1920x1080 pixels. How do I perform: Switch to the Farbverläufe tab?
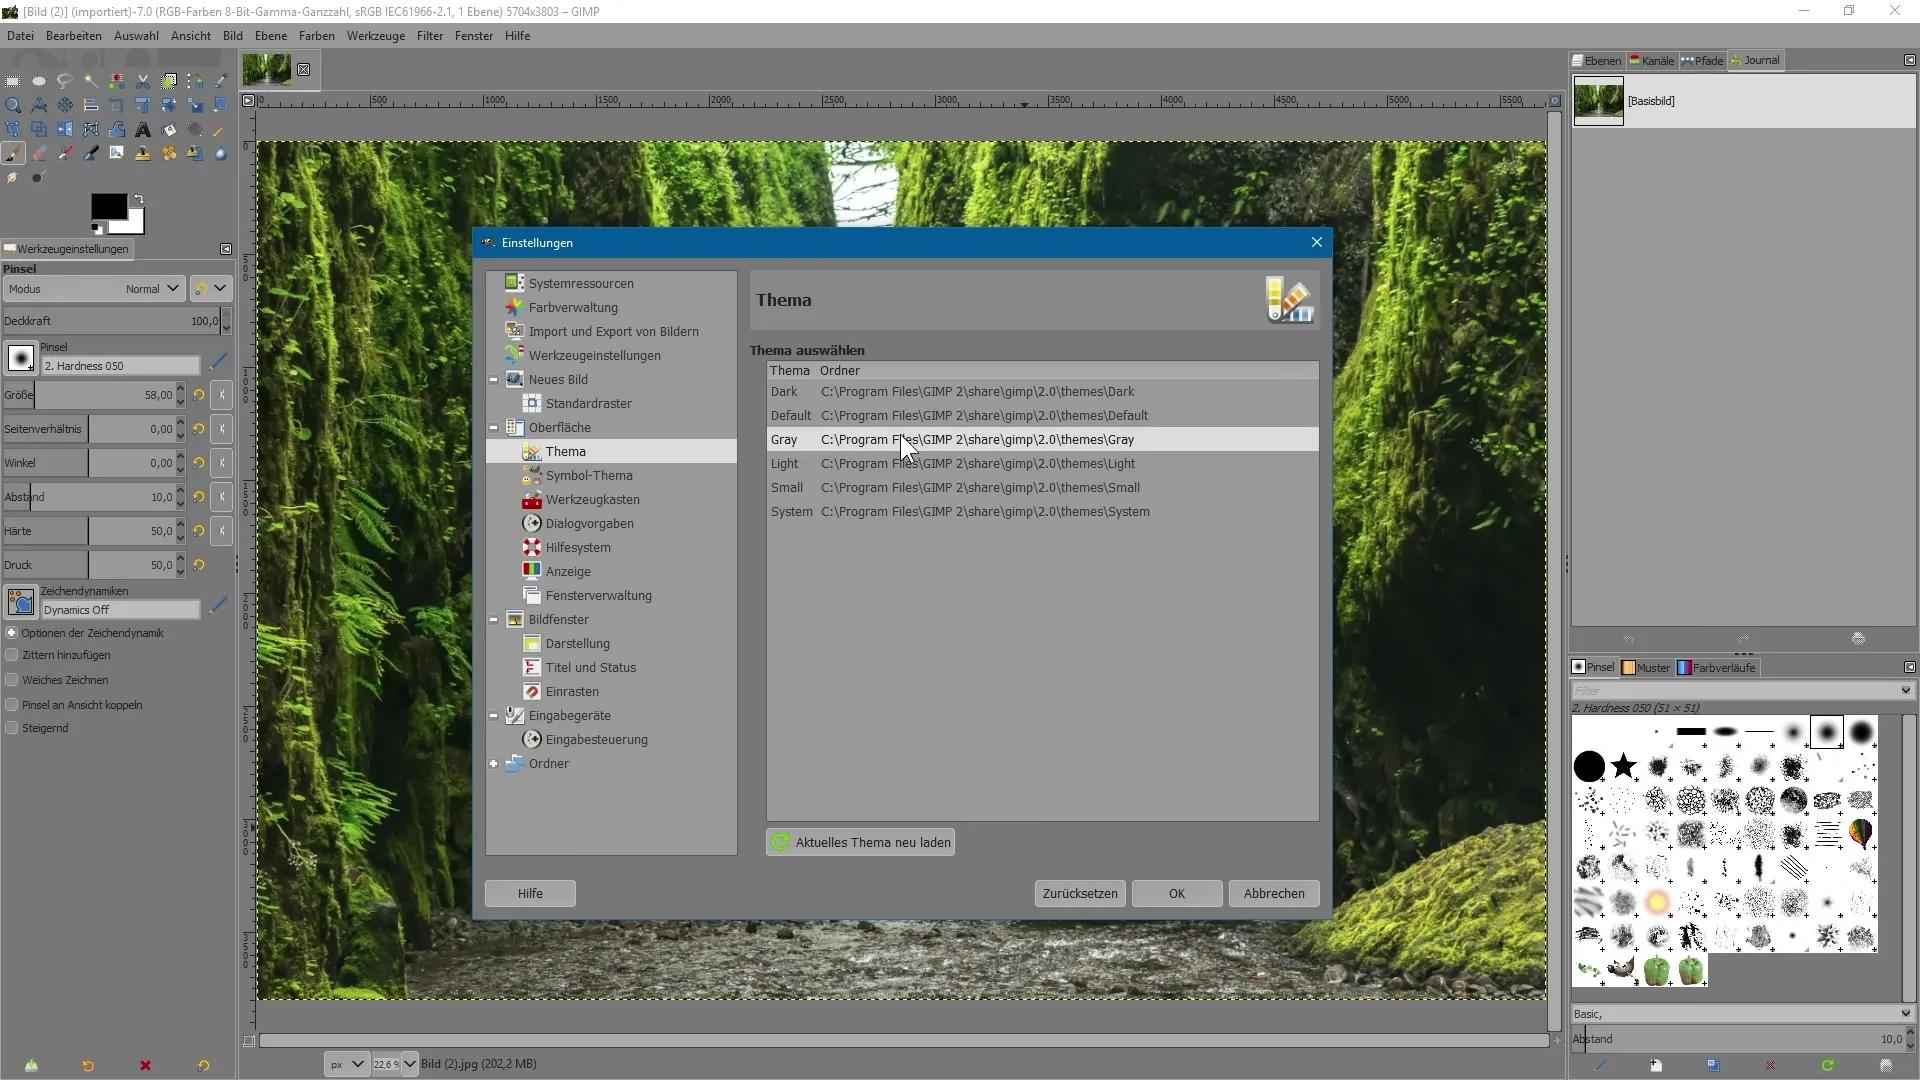[1717, 668]
